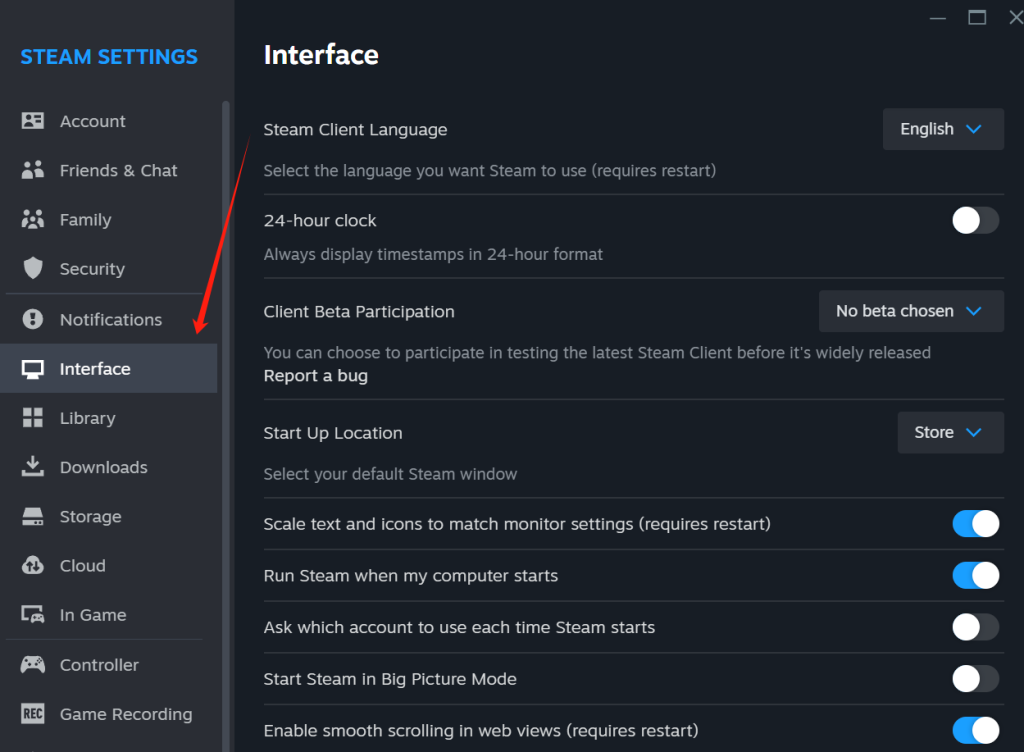This screenshot has width=1024, height=752.
Task: Click the Storage drive icon
Action: [x=33, y=516]
